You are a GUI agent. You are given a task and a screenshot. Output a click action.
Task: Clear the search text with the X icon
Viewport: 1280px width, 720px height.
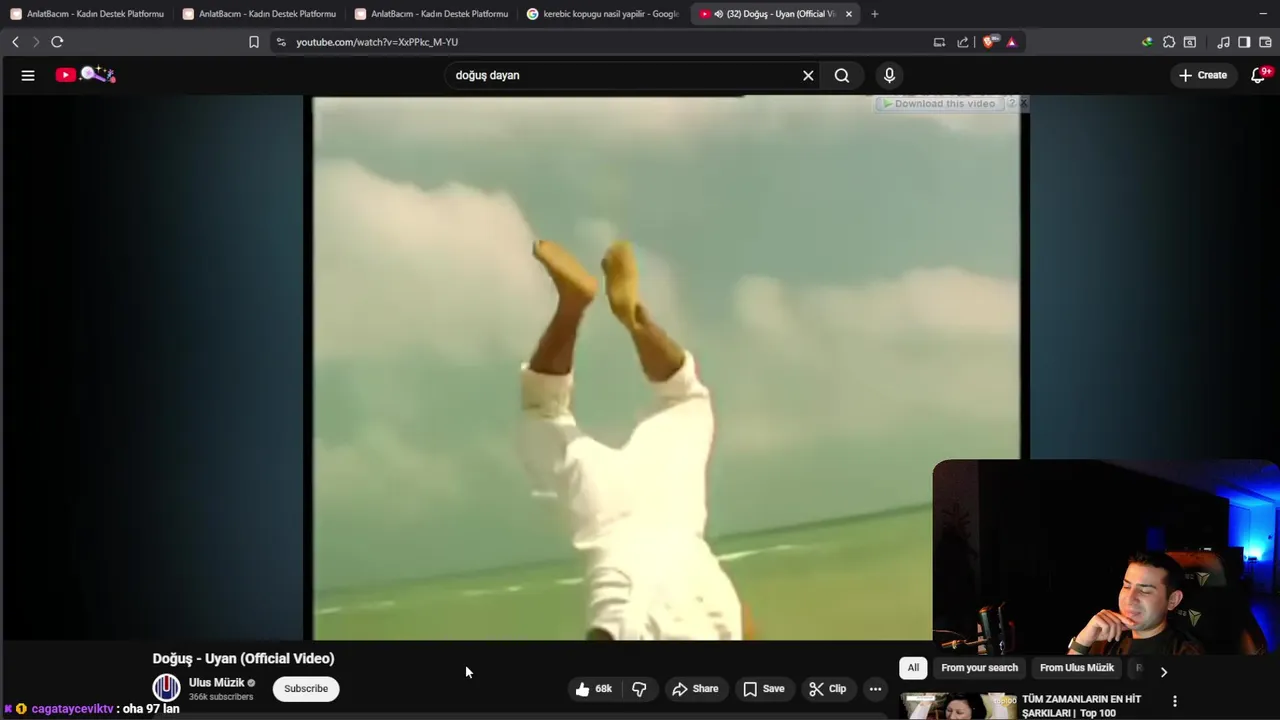tap(808, 75)
